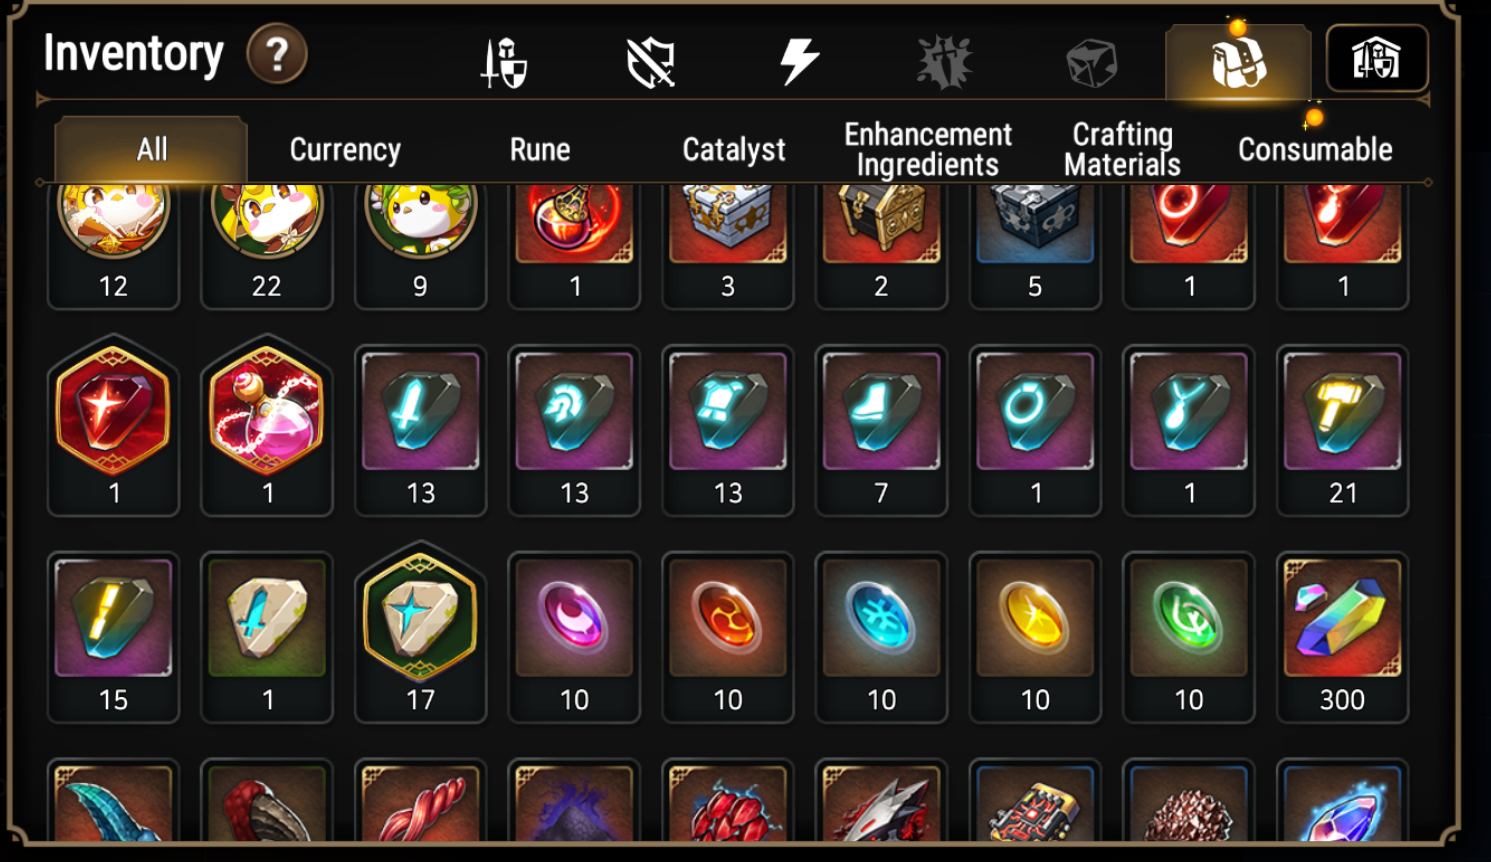Switch to the Consumable tab
Viewport: 1491px width, 862px height.
[x=1315, y=150]
